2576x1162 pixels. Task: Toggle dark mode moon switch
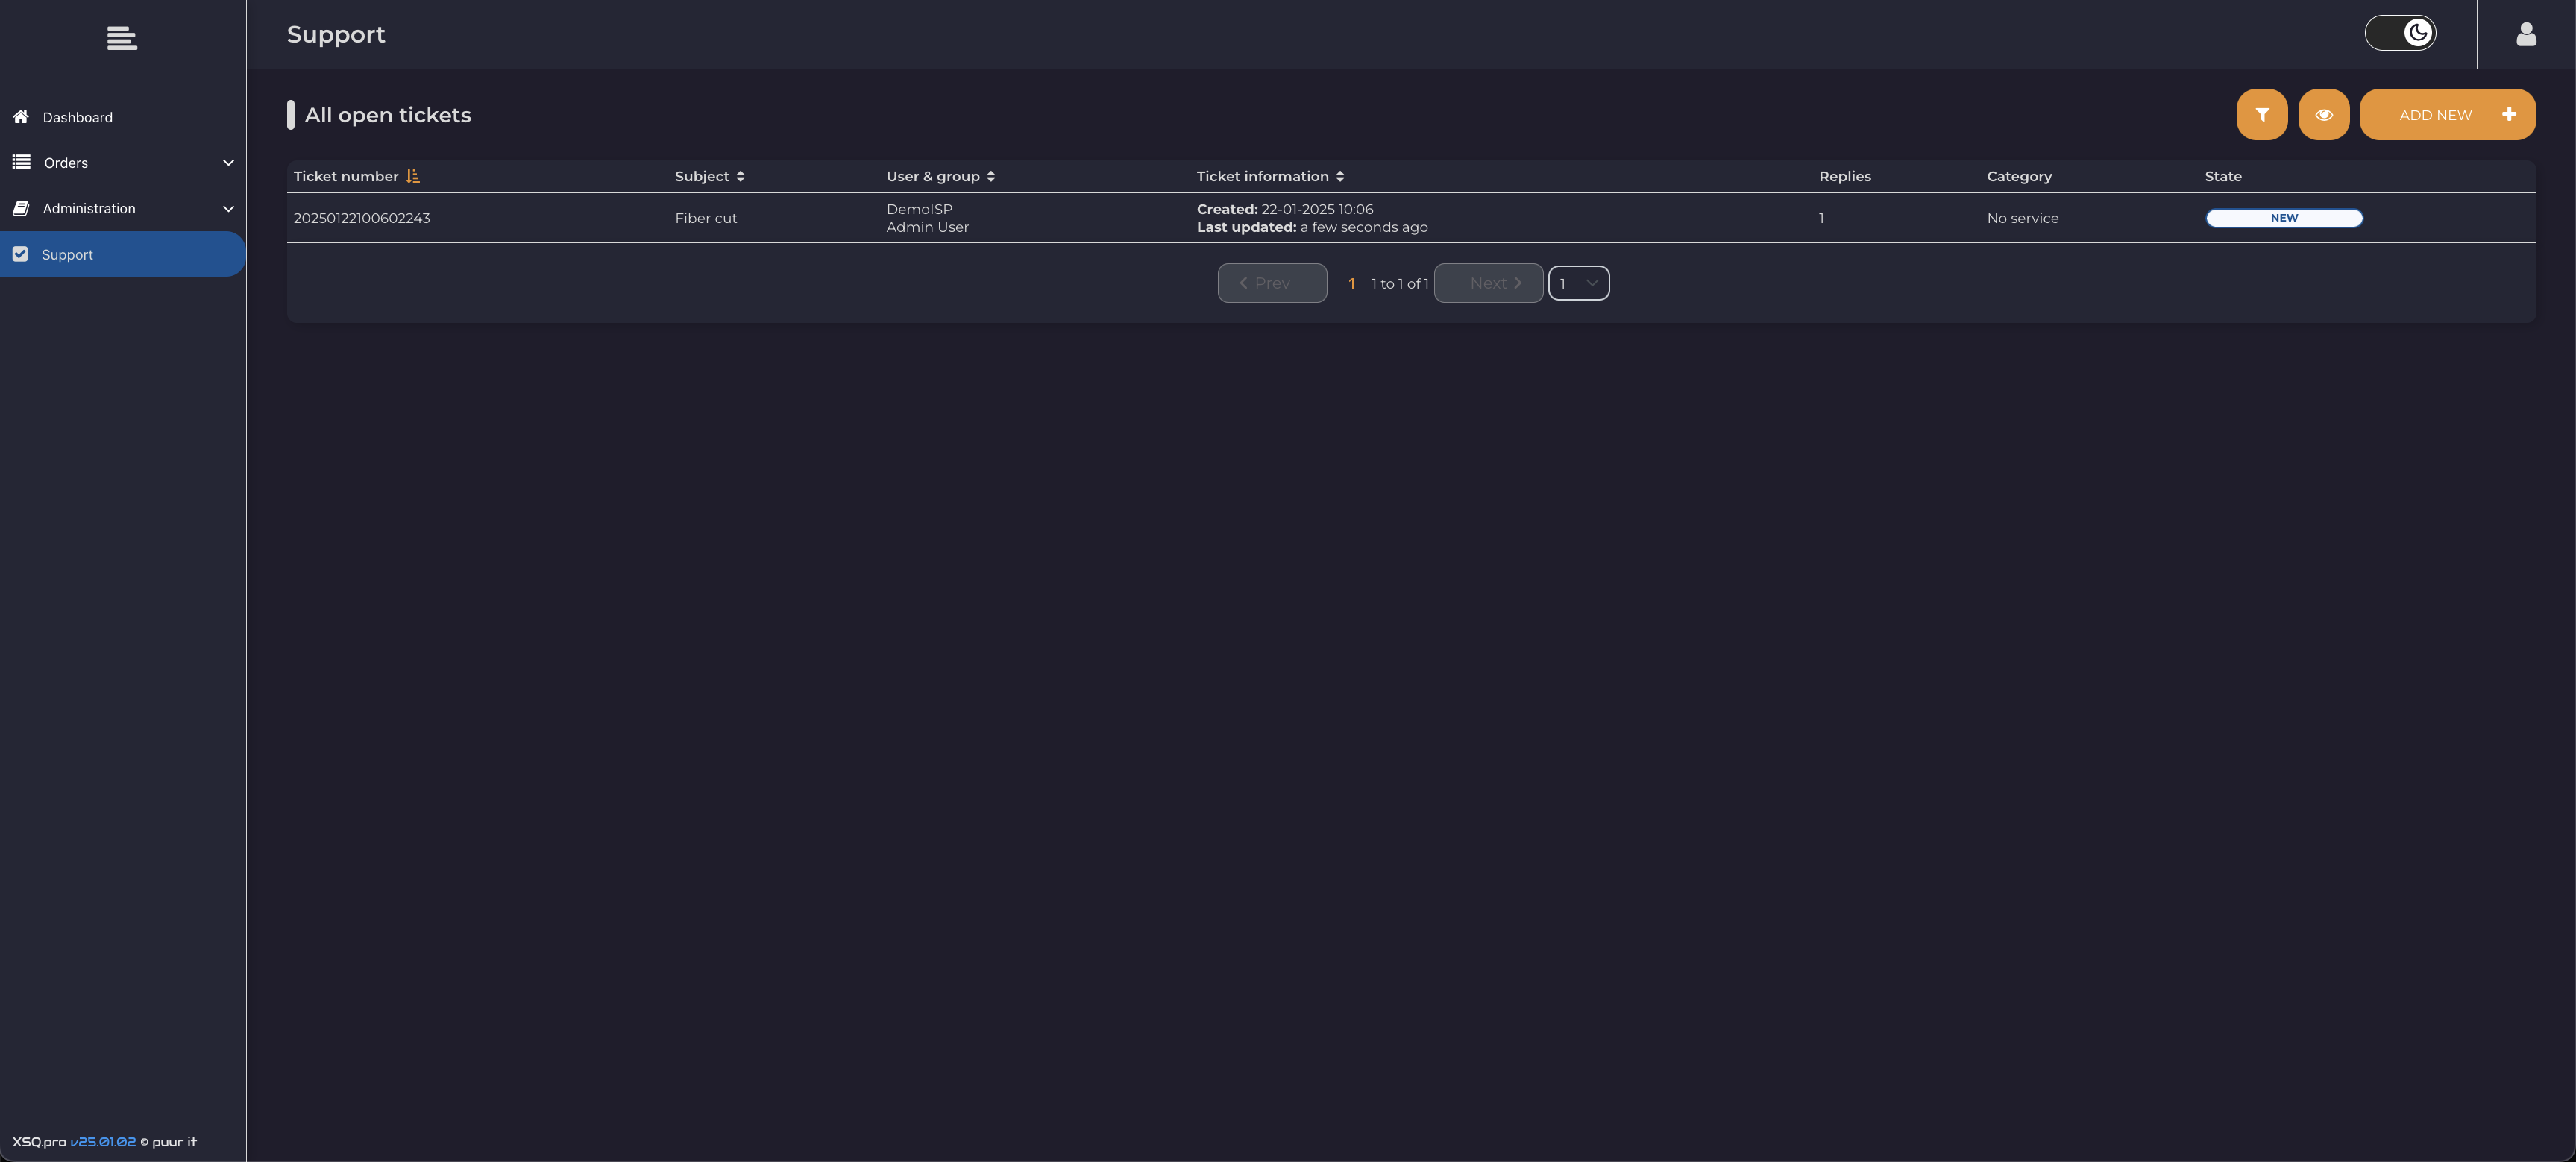tap(2399, 33)
